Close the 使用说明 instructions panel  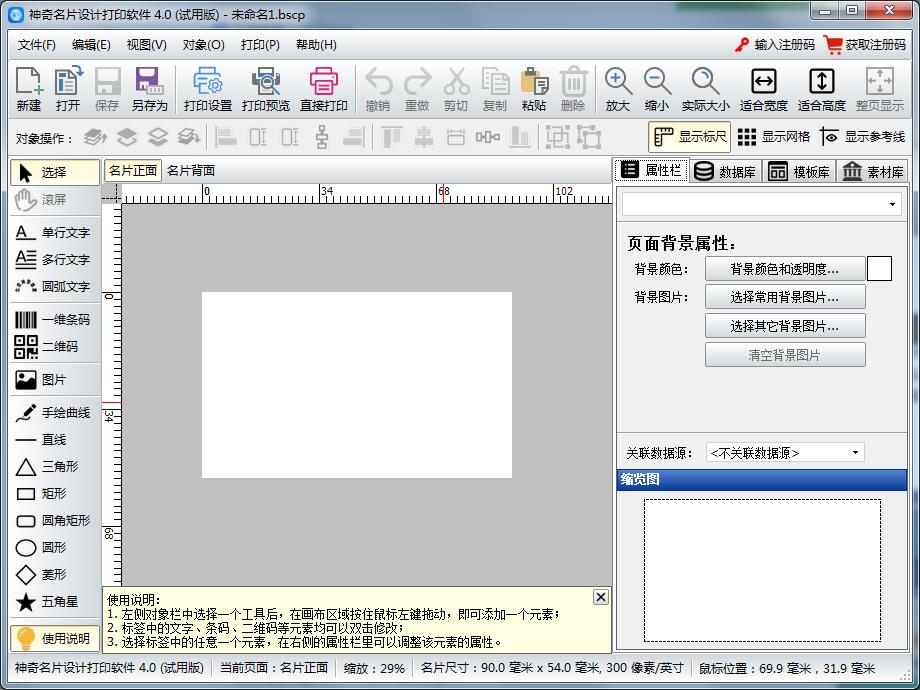coord(600,597)
